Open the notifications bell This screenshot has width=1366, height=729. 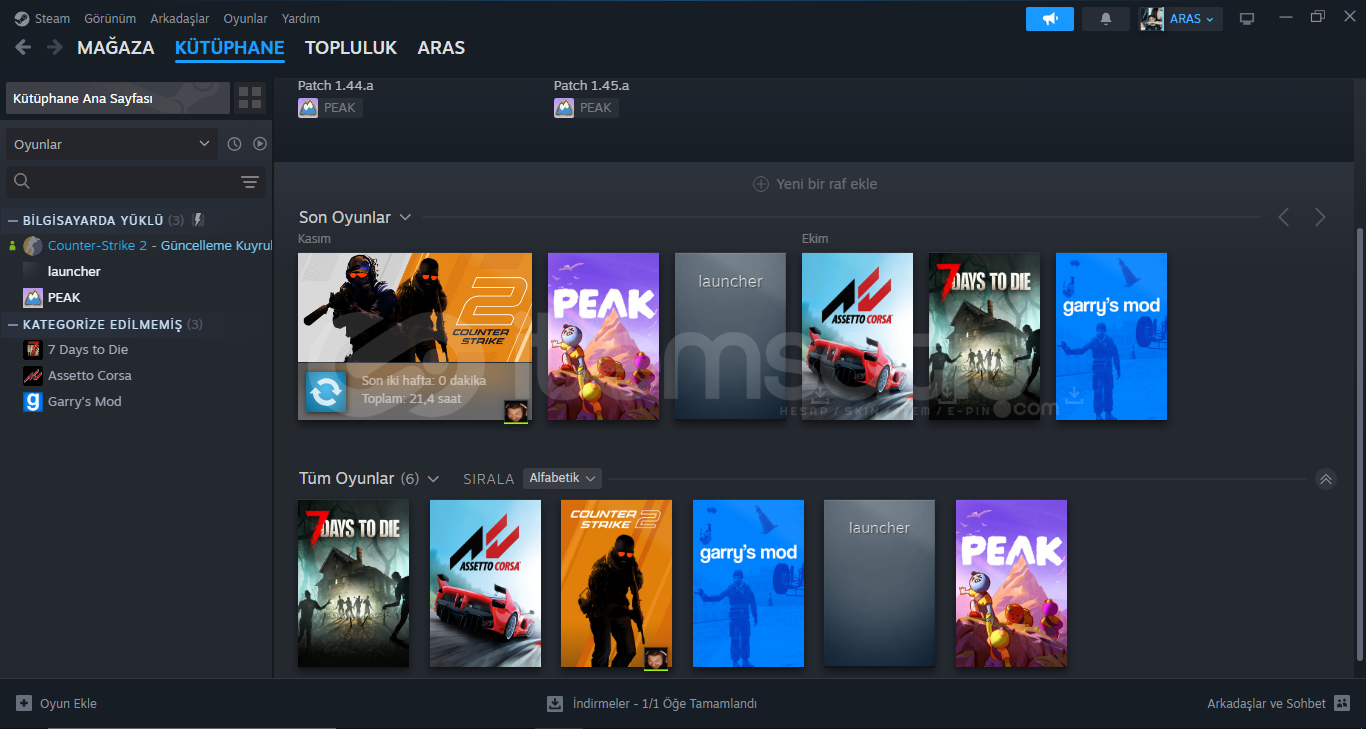(1105, 19)
